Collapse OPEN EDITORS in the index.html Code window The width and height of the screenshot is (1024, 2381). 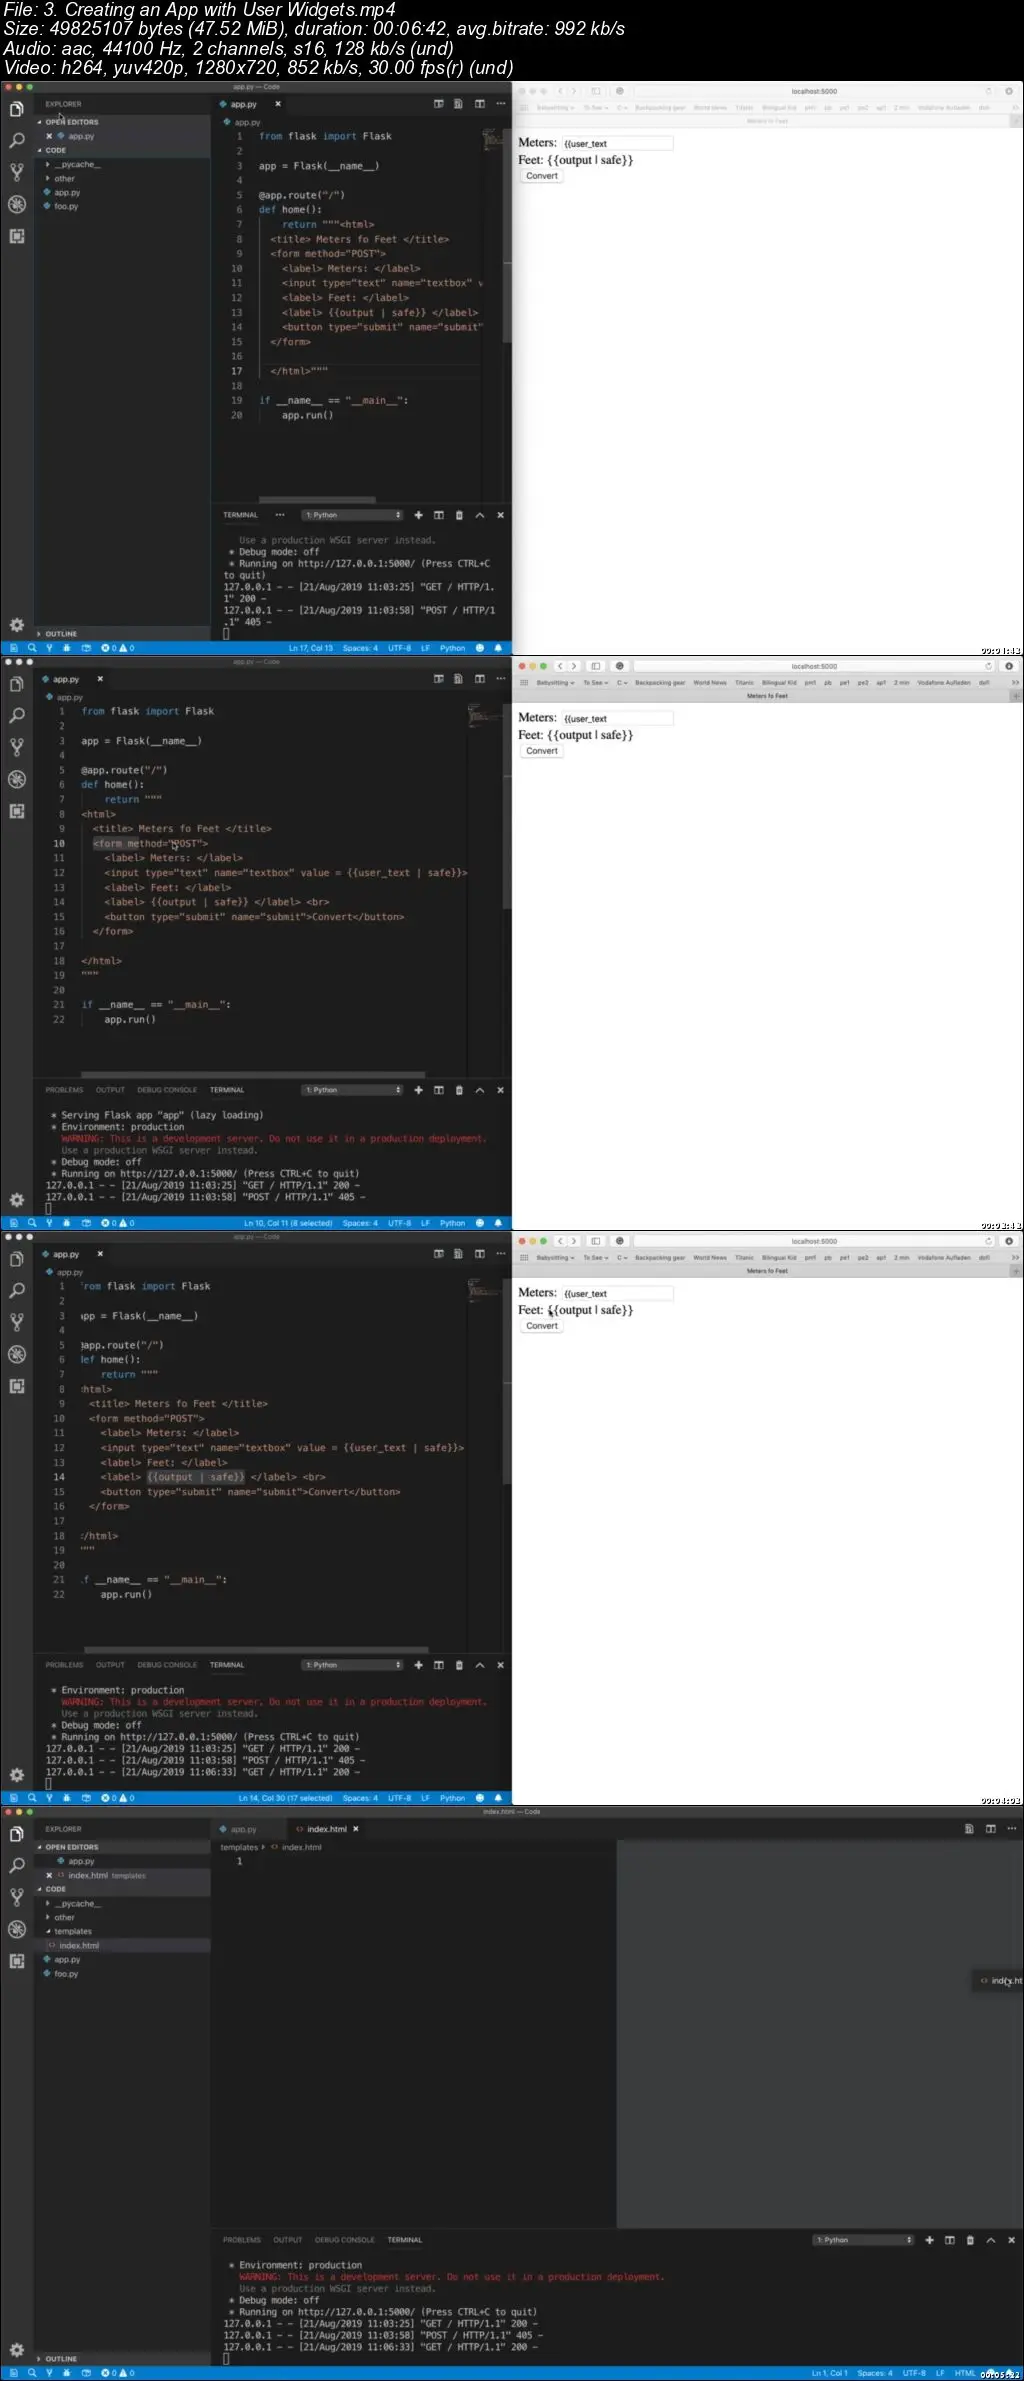[71, 1847]
